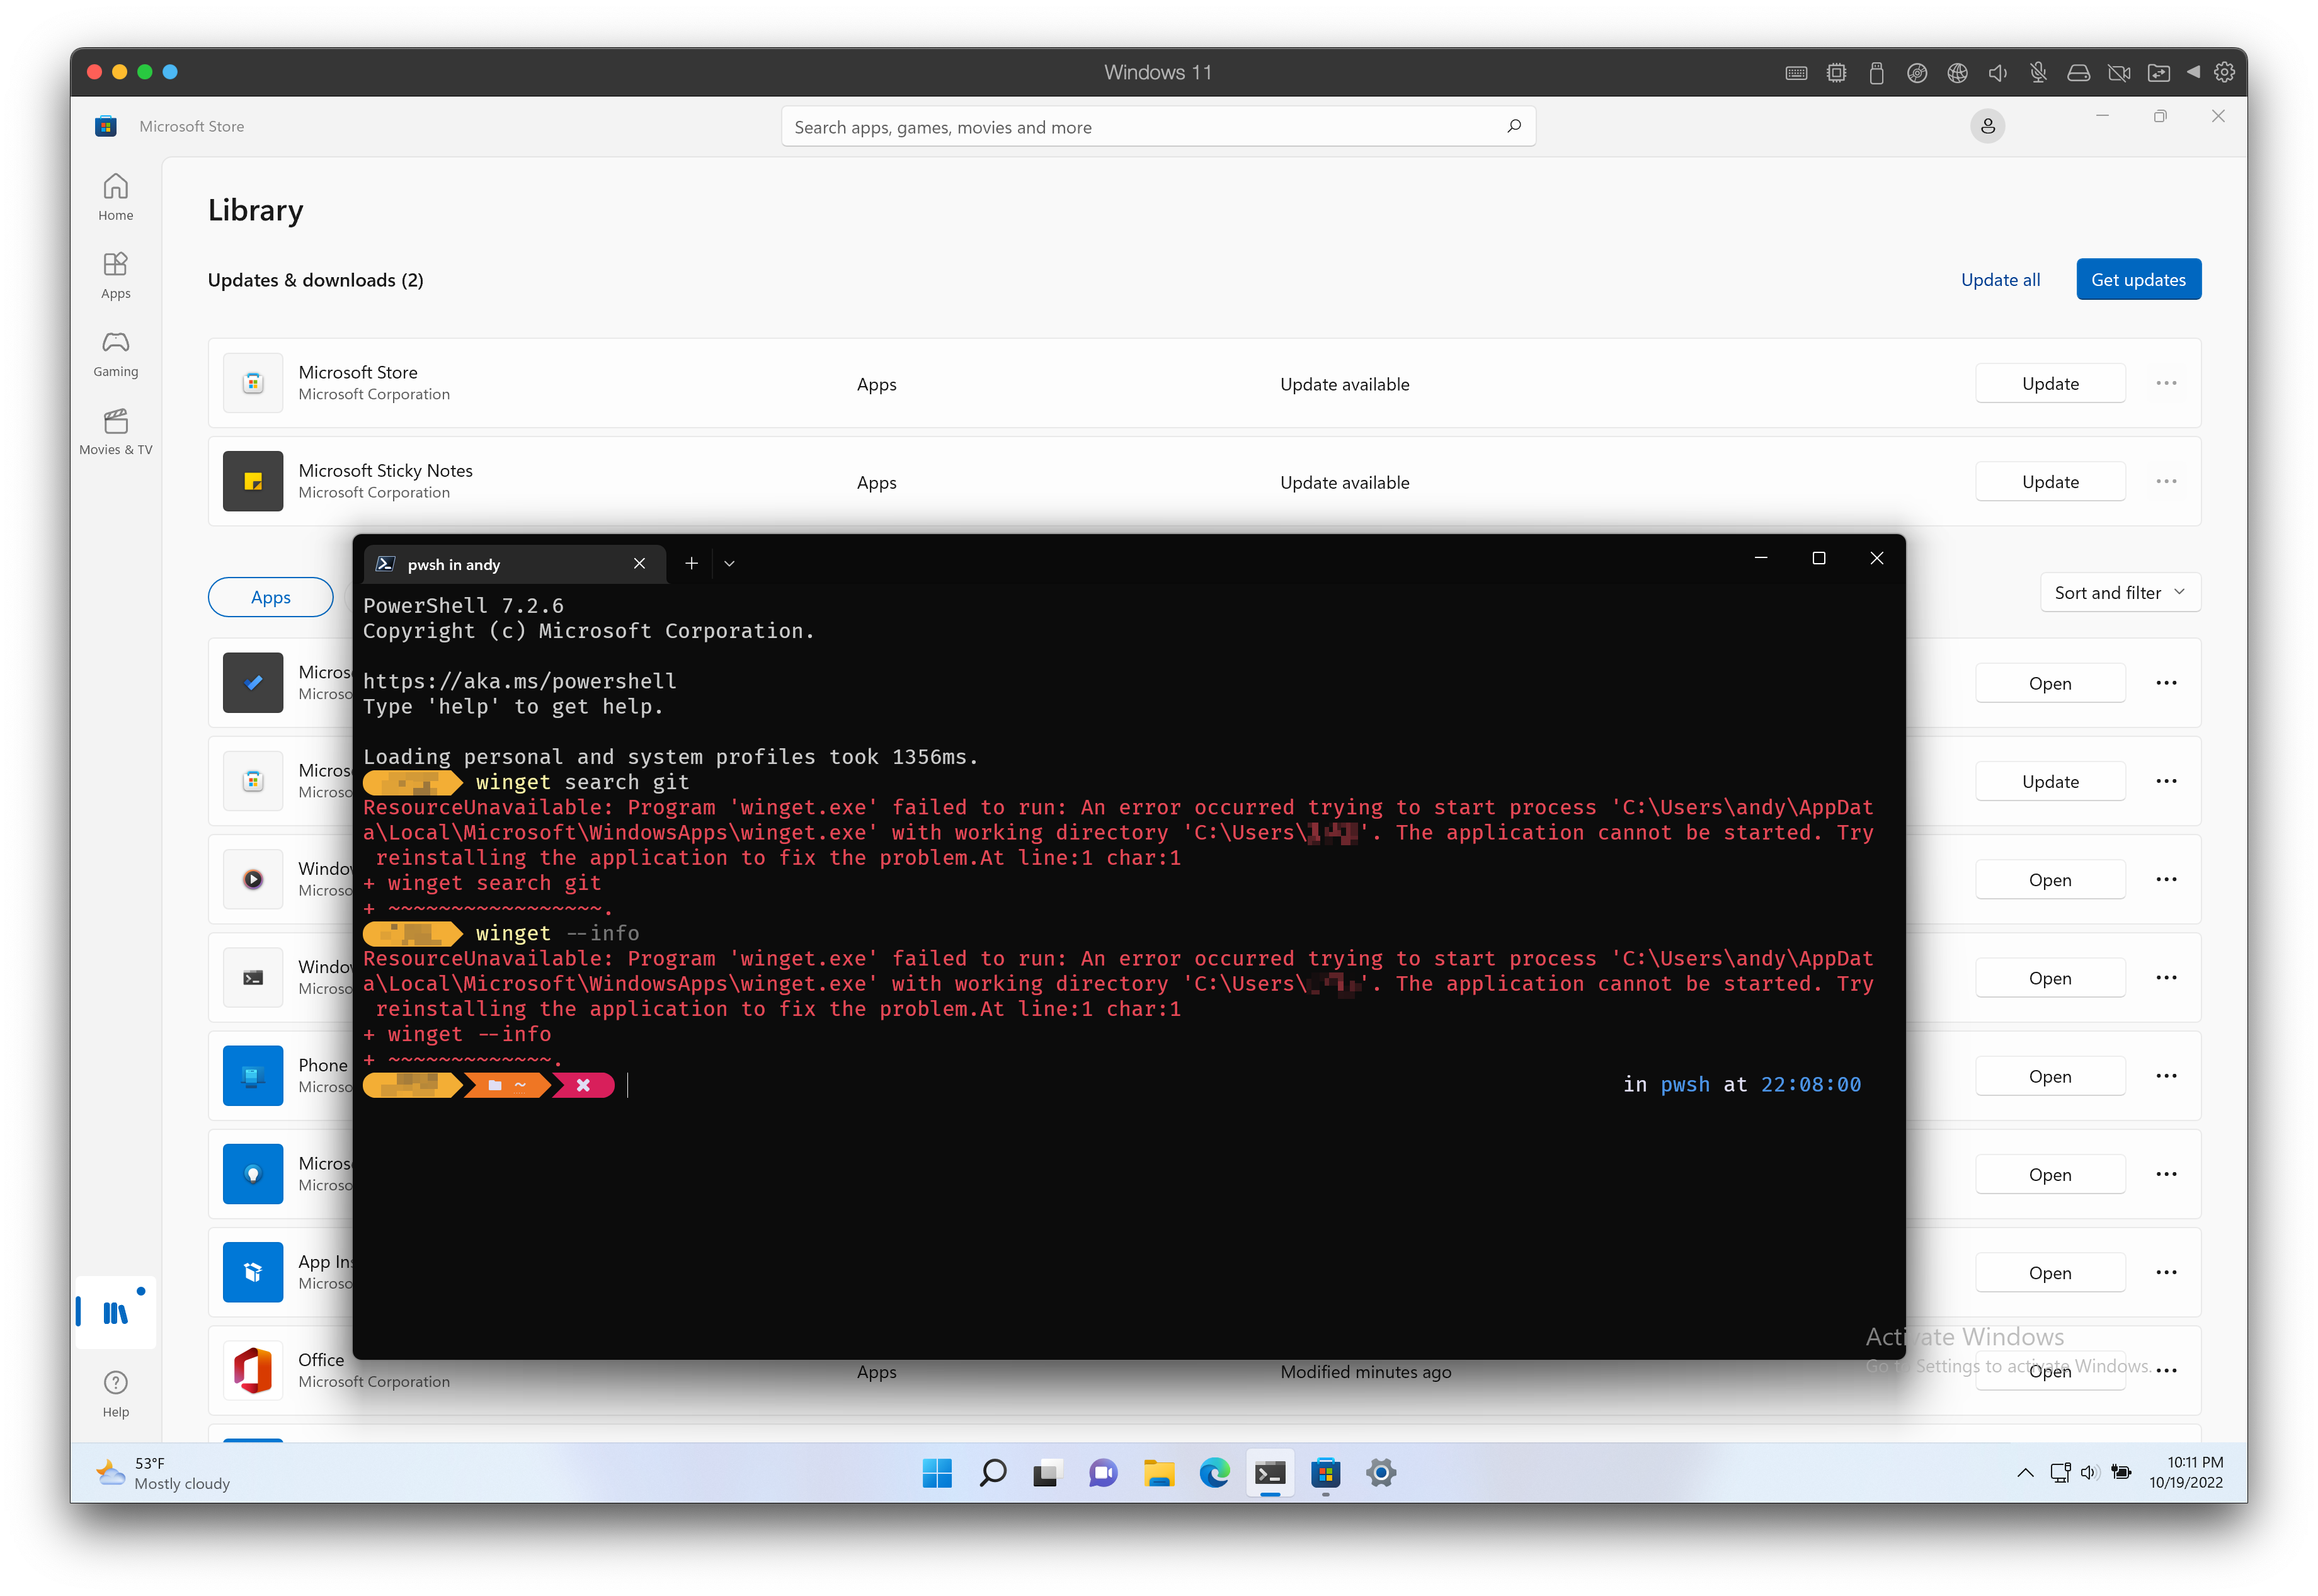Open the Library icon in the sidebar
This screenshot has height=1596, width=2318.
[115, 1311]
